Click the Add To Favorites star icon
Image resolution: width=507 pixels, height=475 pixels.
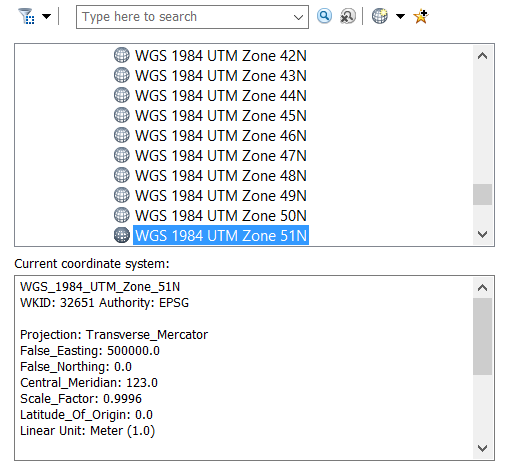coord(421,16)
